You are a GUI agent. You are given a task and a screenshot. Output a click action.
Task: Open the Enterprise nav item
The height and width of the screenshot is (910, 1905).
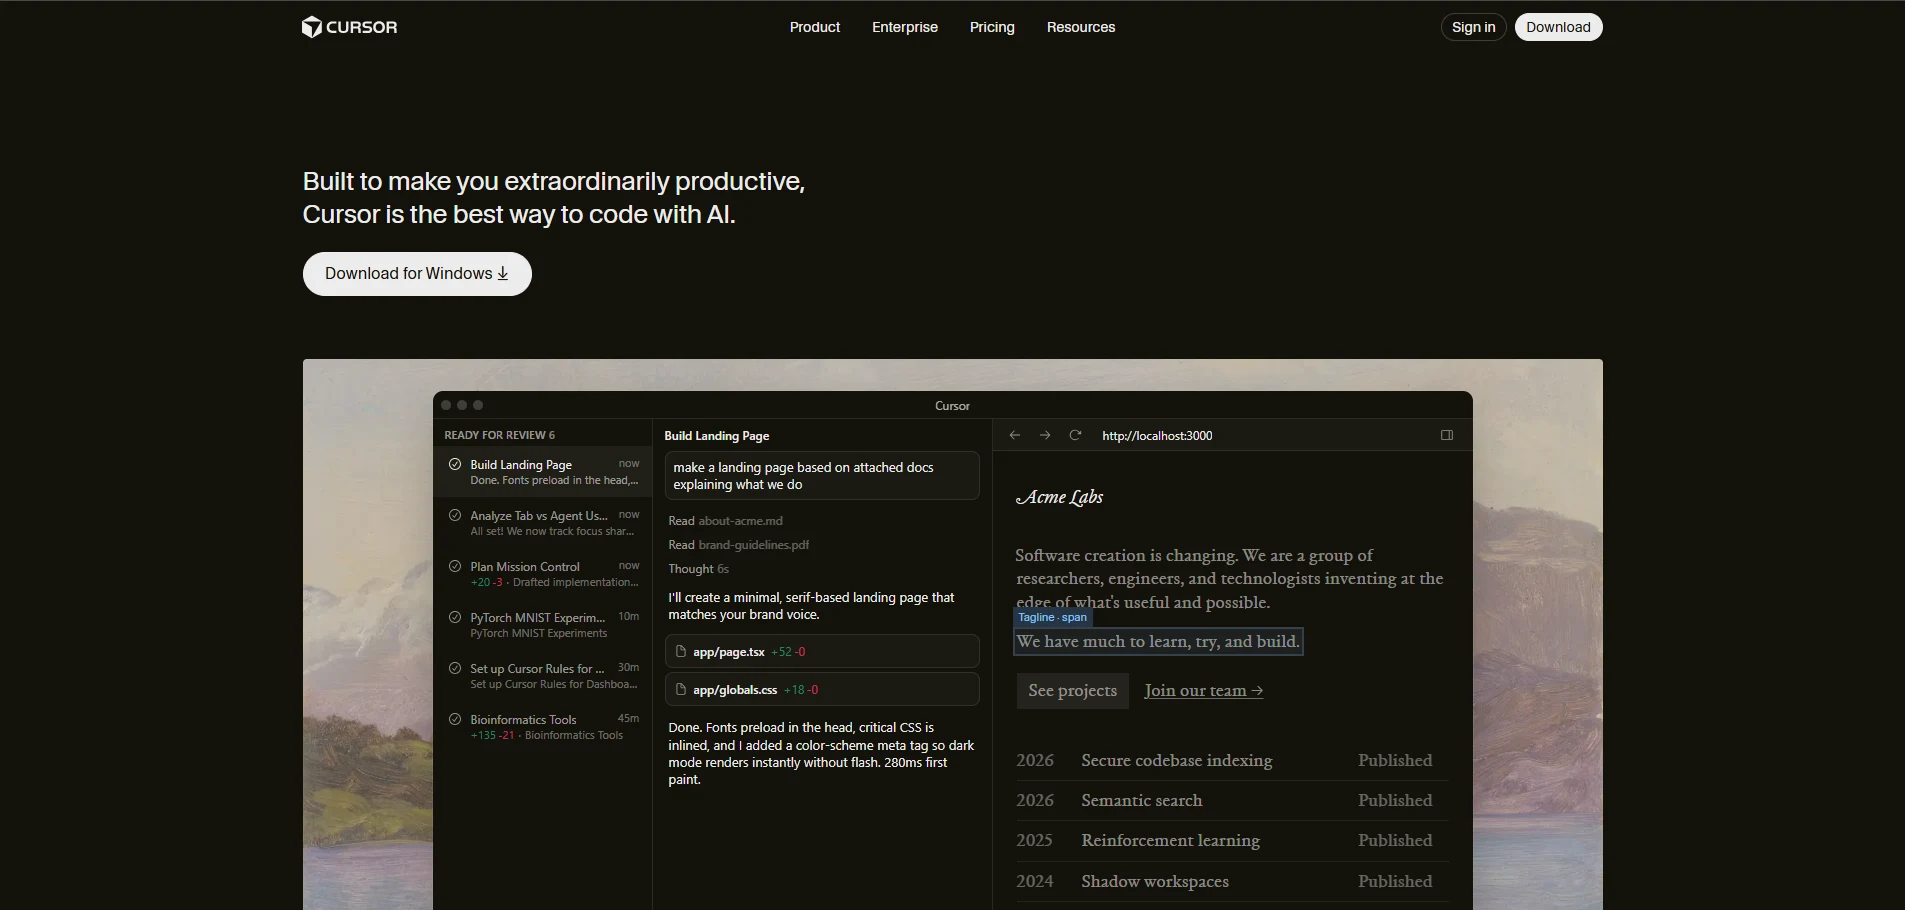904,27
